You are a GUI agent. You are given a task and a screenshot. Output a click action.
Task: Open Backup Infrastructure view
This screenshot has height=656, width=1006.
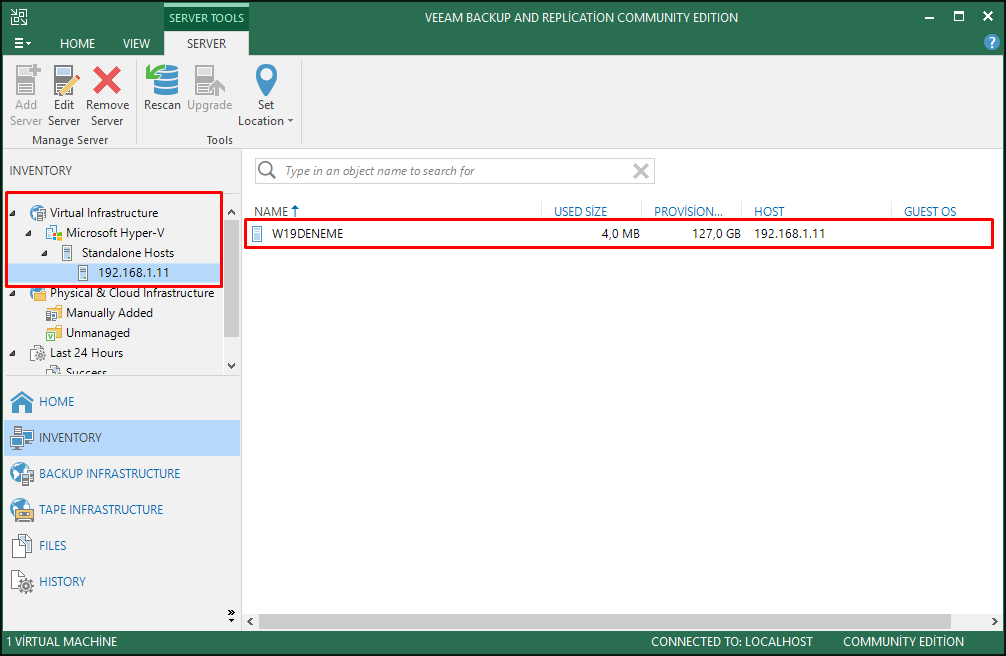110,474
